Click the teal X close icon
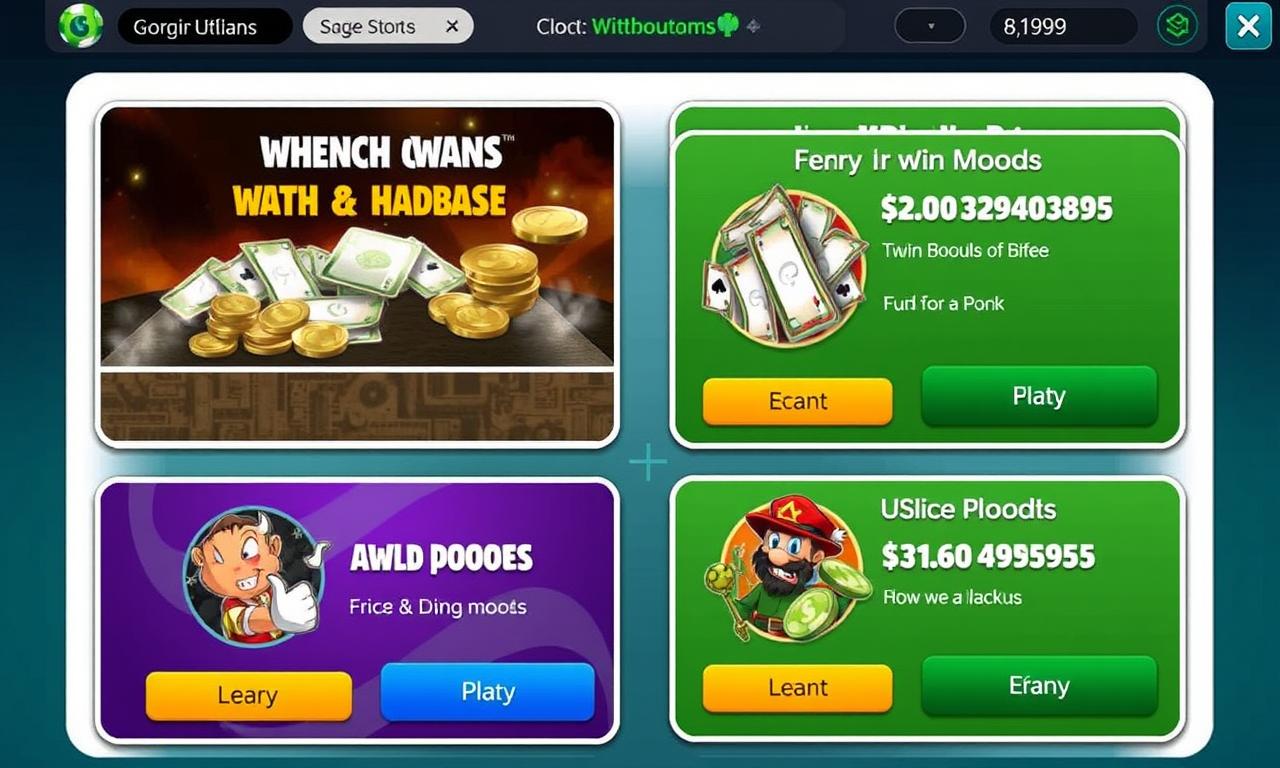The image size is (1280, 768). coord(1248,26)
